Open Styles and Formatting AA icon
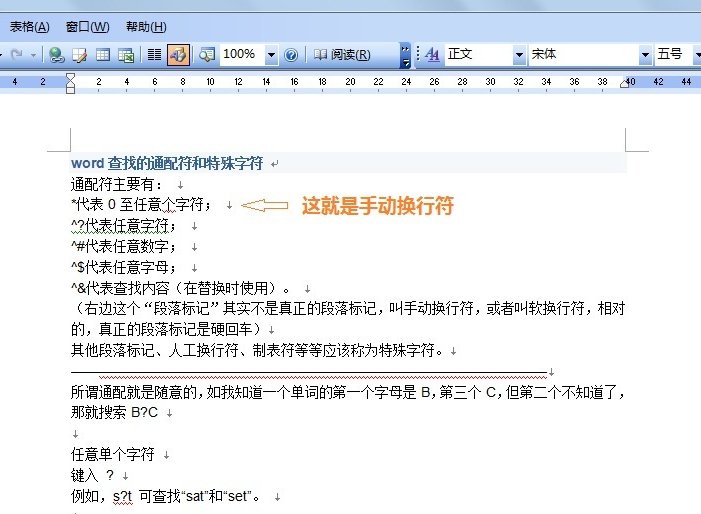 coord(432,55)
